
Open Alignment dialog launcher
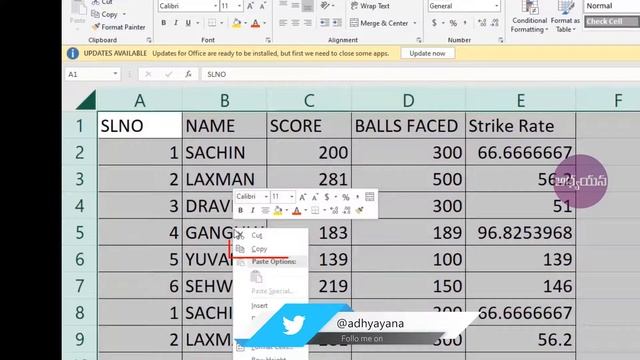click(418, 40)
